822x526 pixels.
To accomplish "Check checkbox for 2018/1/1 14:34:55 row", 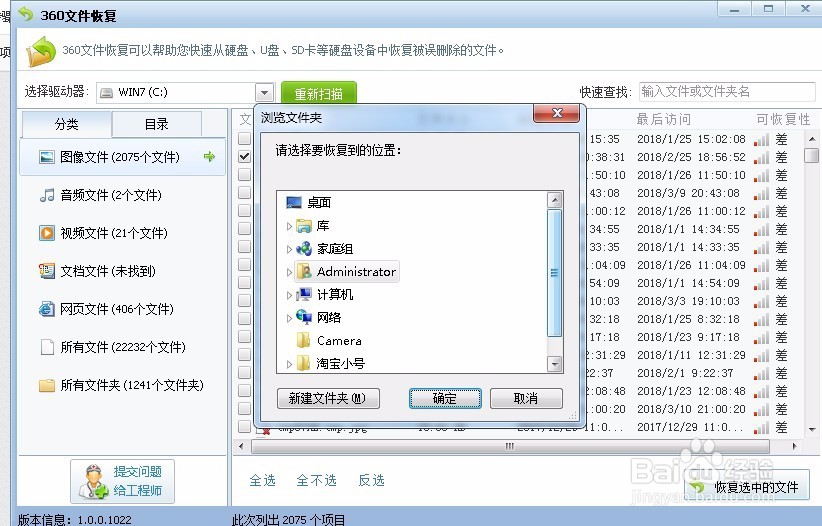I will pos(244,229).
